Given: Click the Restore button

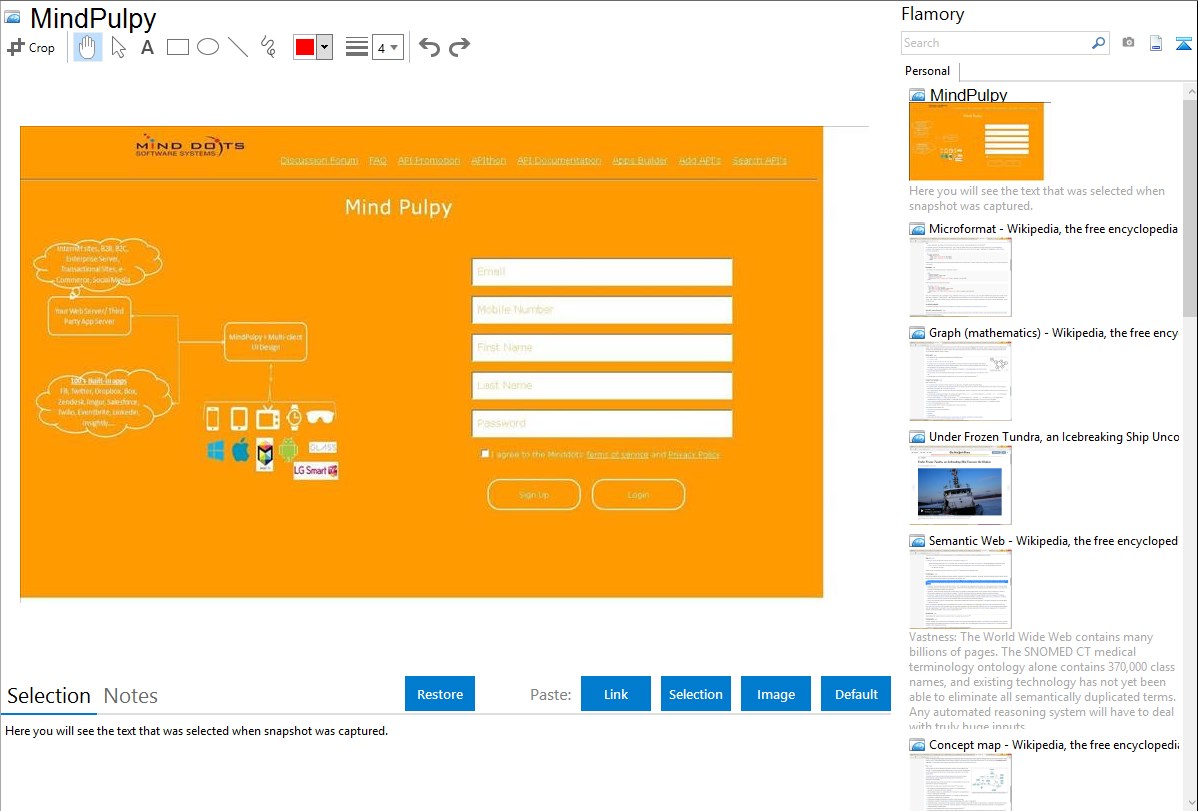Looking at the screenshot, I should click(x=440, y=694).
